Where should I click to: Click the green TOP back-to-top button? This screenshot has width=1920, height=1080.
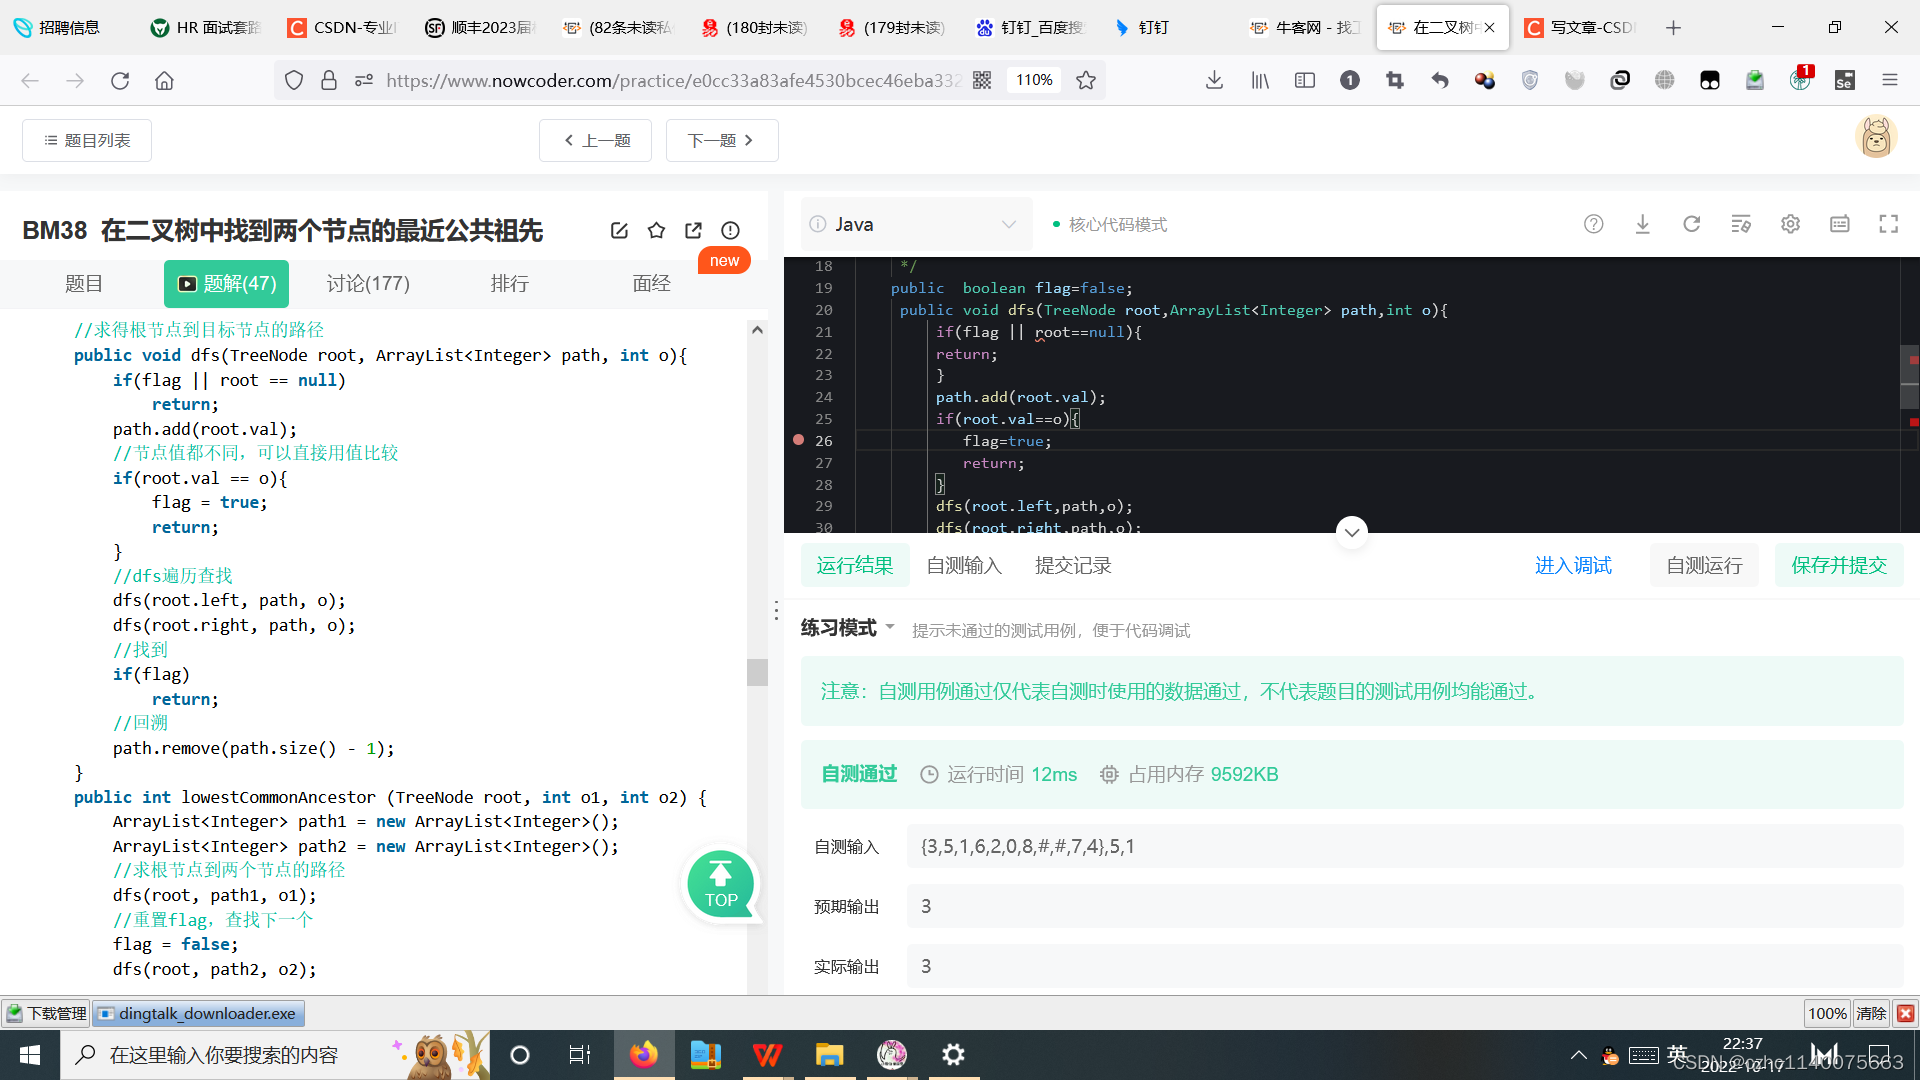tap(720, 884)
